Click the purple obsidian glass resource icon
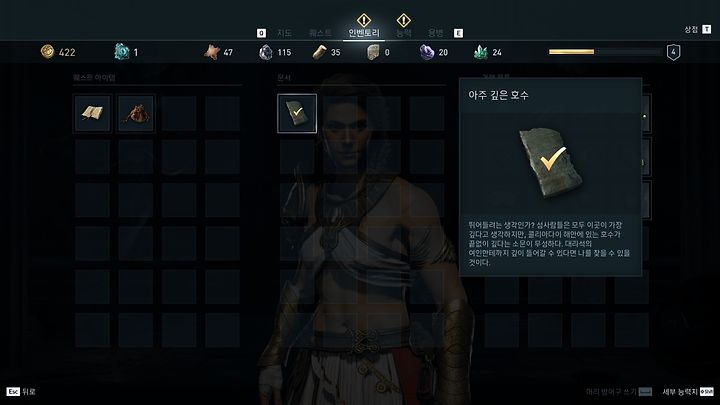Screen dimensions: 720x405 427,52
